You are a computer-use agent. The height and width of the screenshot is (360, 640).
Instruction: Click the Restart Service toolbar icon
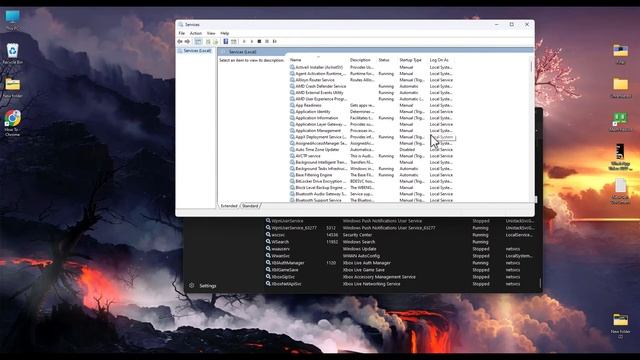click(x=275, y=42)
